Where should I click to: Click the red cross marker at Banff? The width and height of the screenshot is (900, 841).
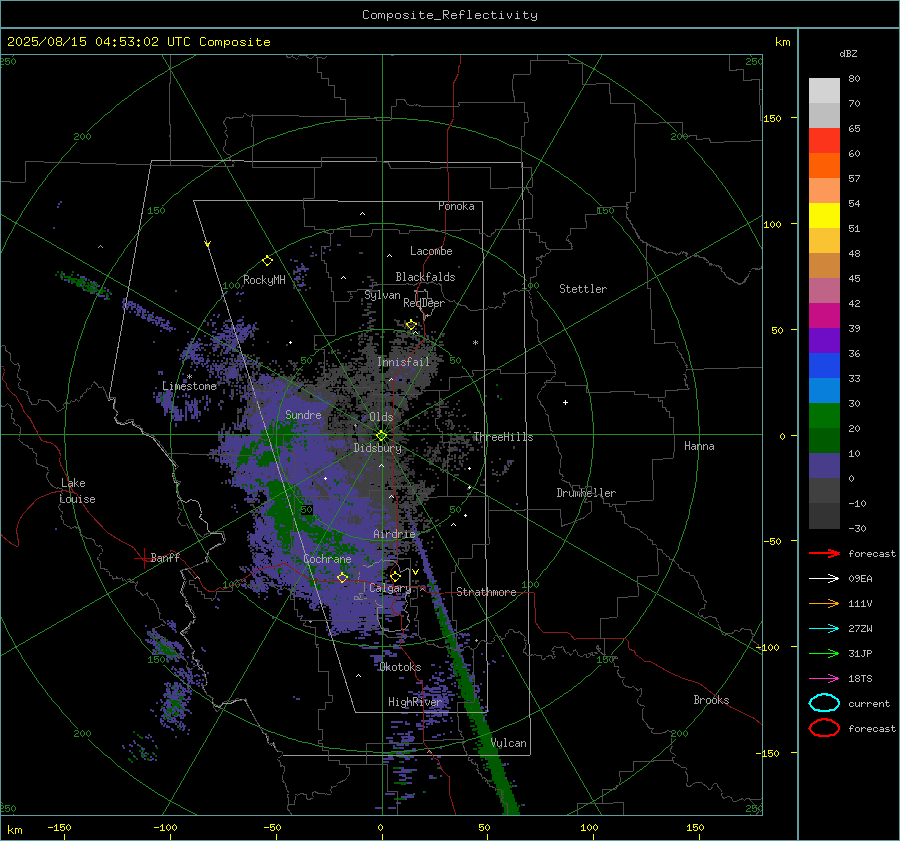143,558
